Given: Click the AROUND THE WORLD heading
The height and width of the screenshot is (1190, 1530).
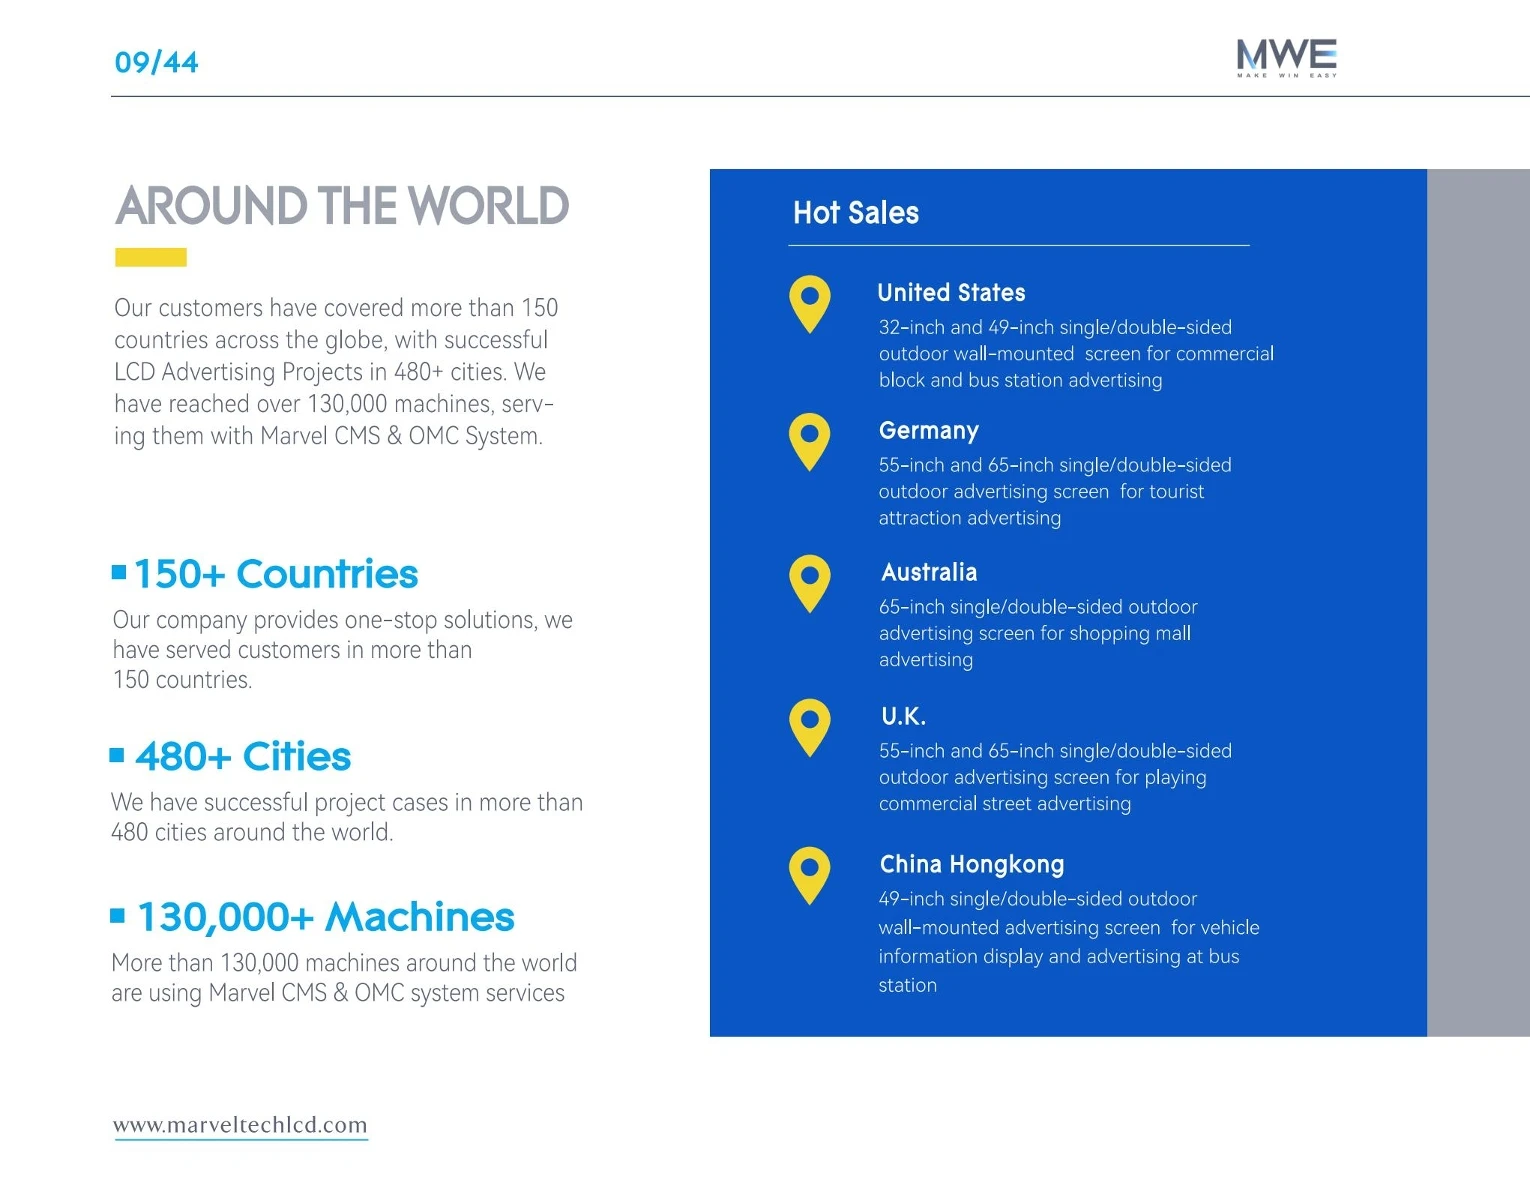Looking at the screenshot, I should tap(342, 206).
